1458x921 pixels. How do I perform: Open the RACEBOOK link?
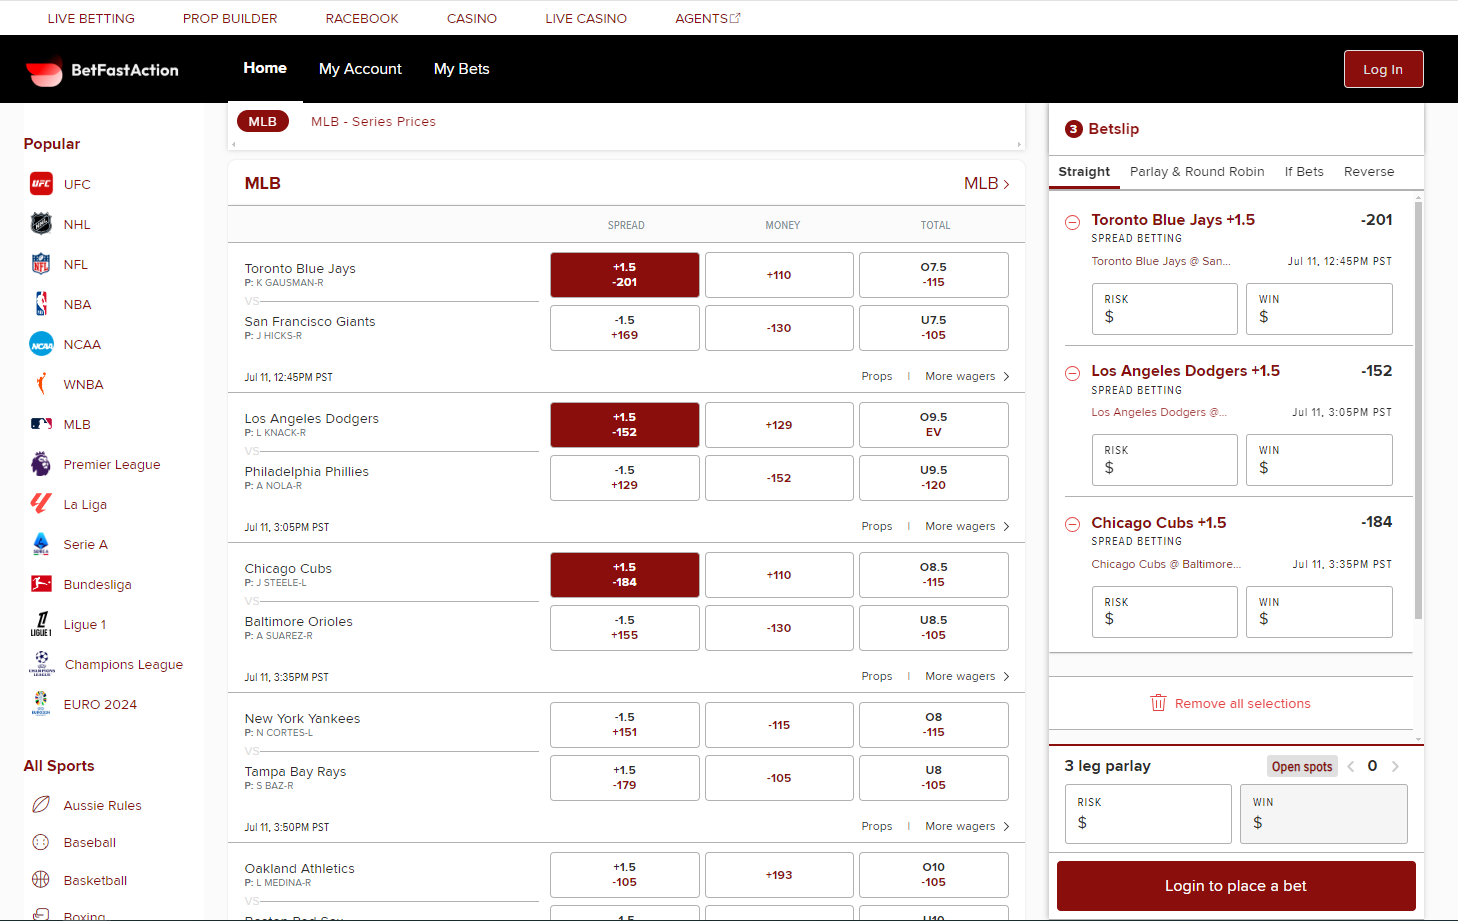362,18
